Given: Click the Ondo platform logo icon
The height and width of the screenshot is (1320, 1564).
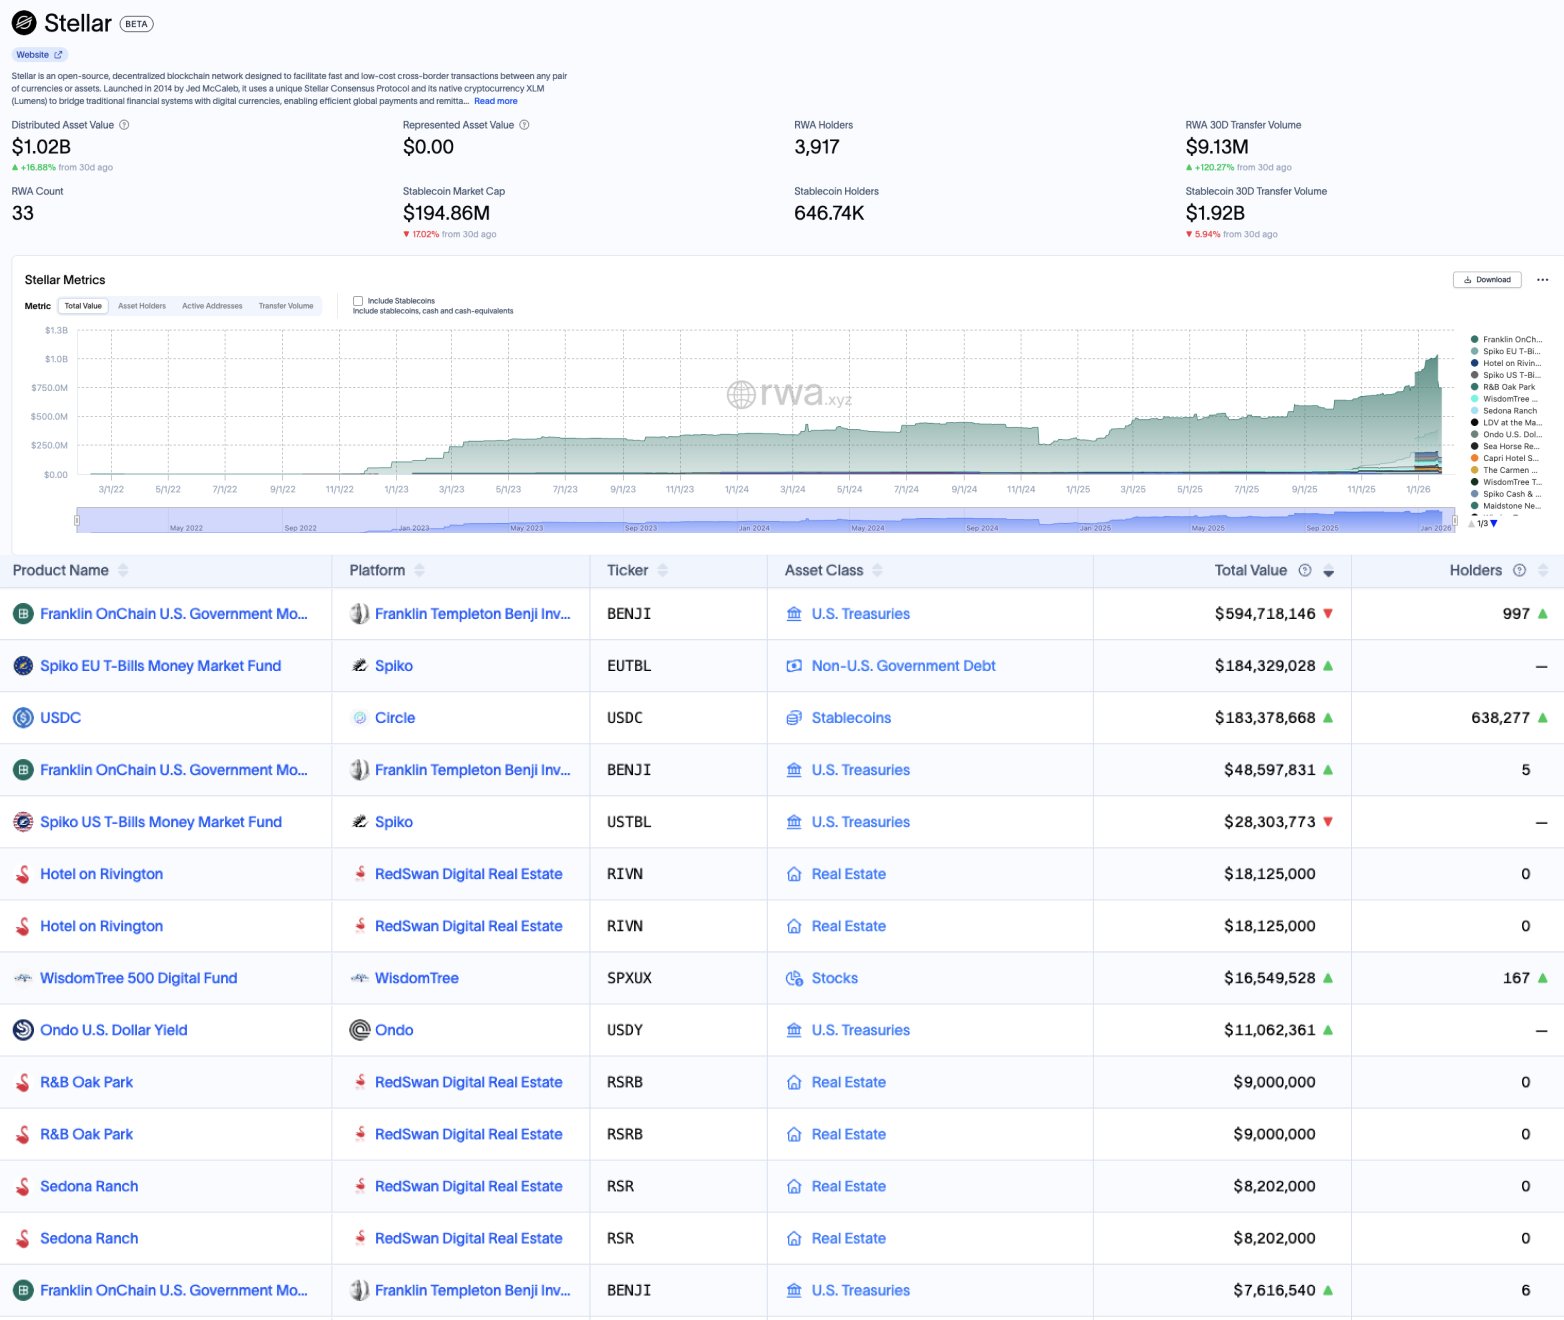Looking at the screenshot, I should pos(360,1030).
